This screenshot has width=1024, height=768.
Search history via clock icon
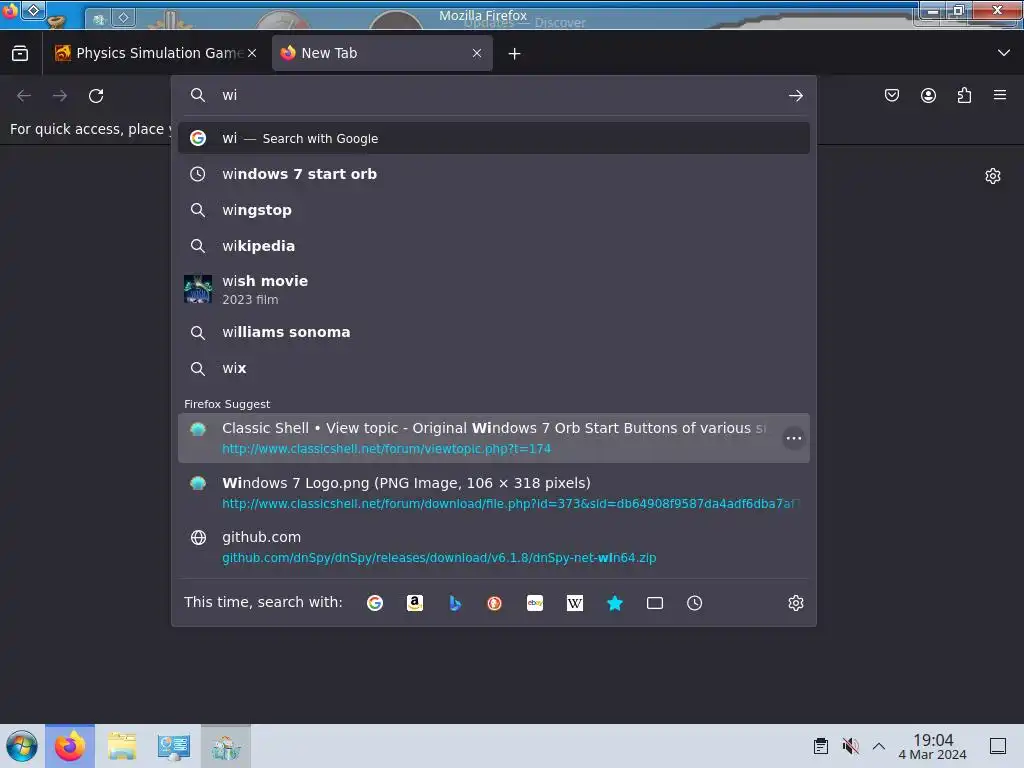694,603
